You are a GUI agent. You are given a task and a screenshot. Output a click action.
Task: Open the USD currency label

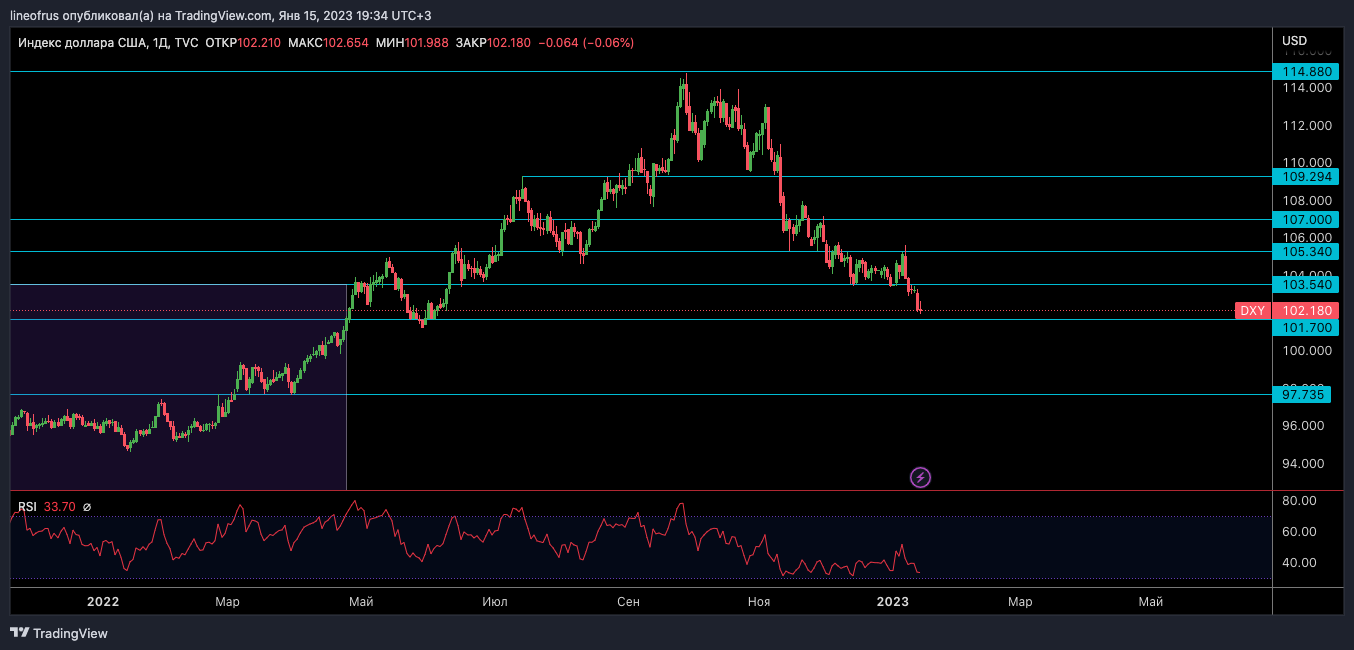1294,41
